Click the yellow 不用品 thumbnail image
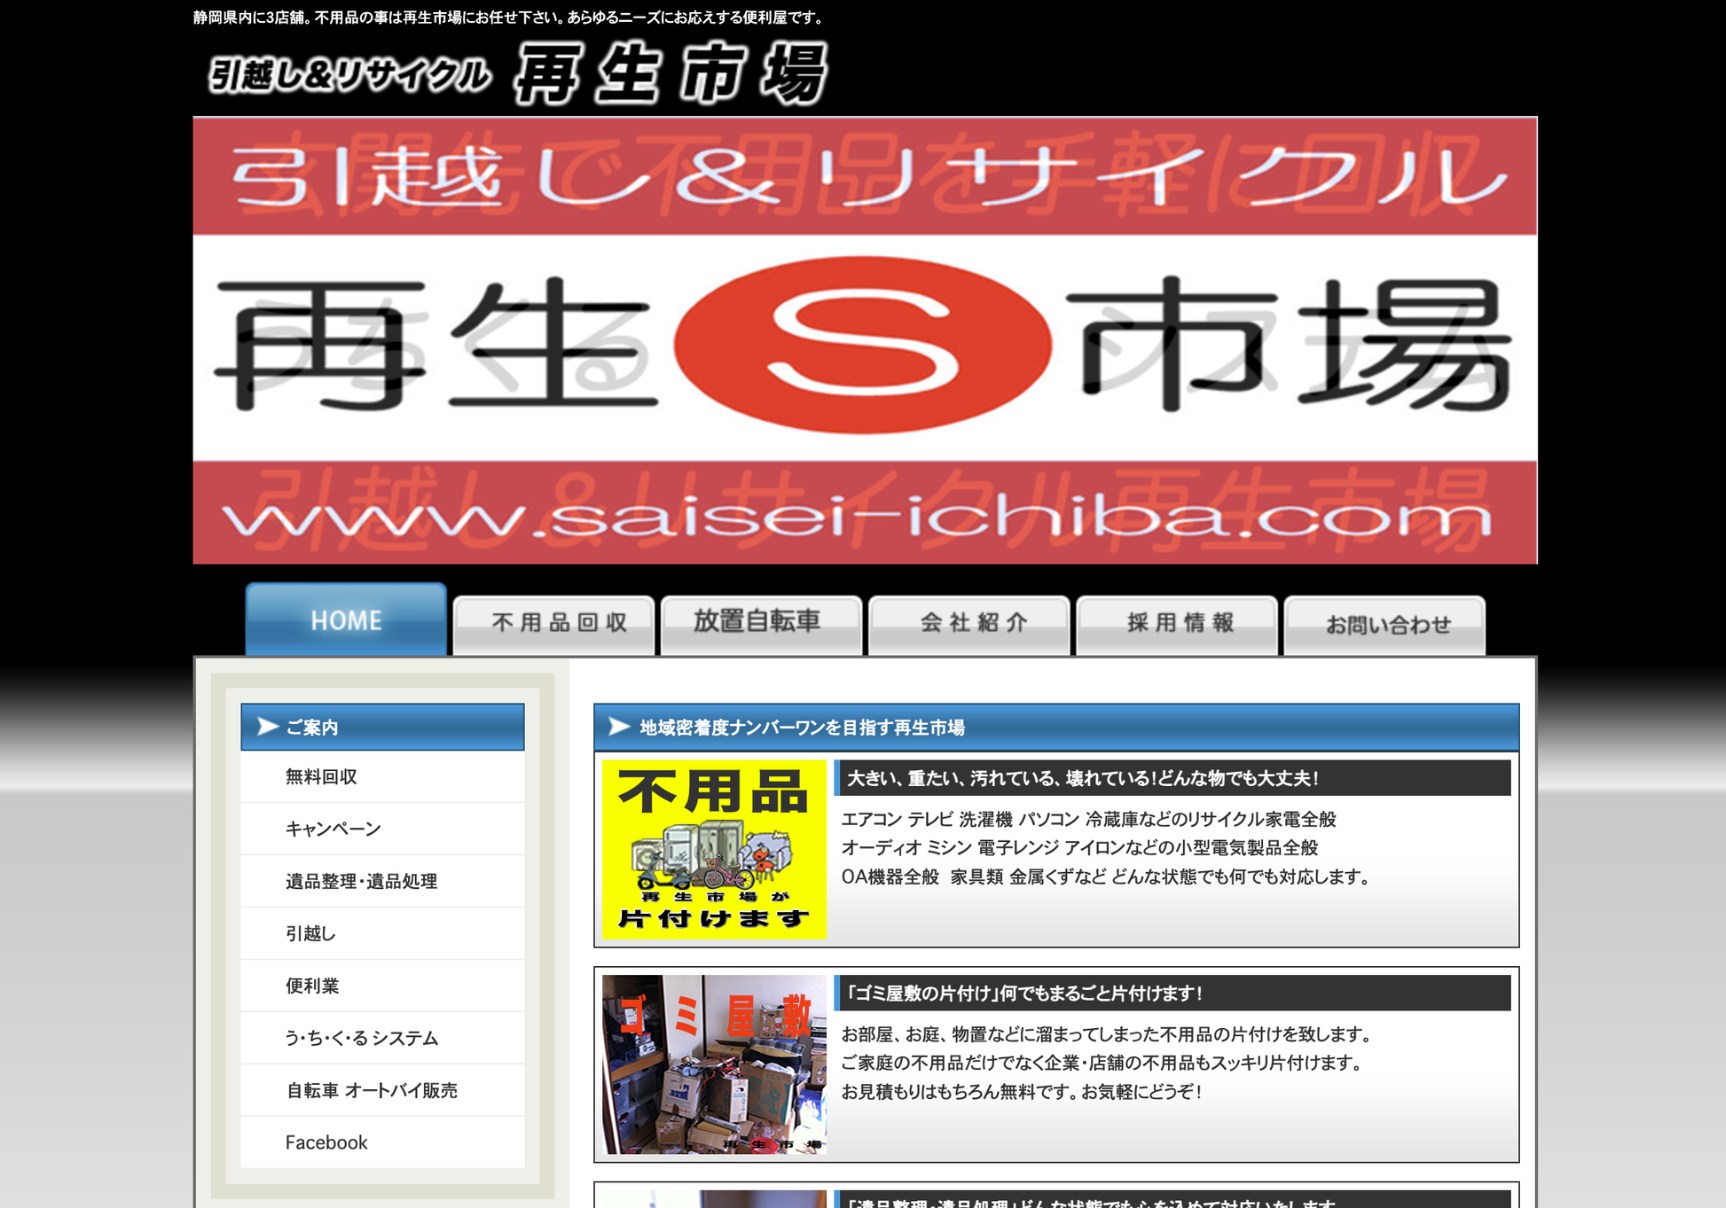The image size is (1726, 1208). click(x=714, y=849)
